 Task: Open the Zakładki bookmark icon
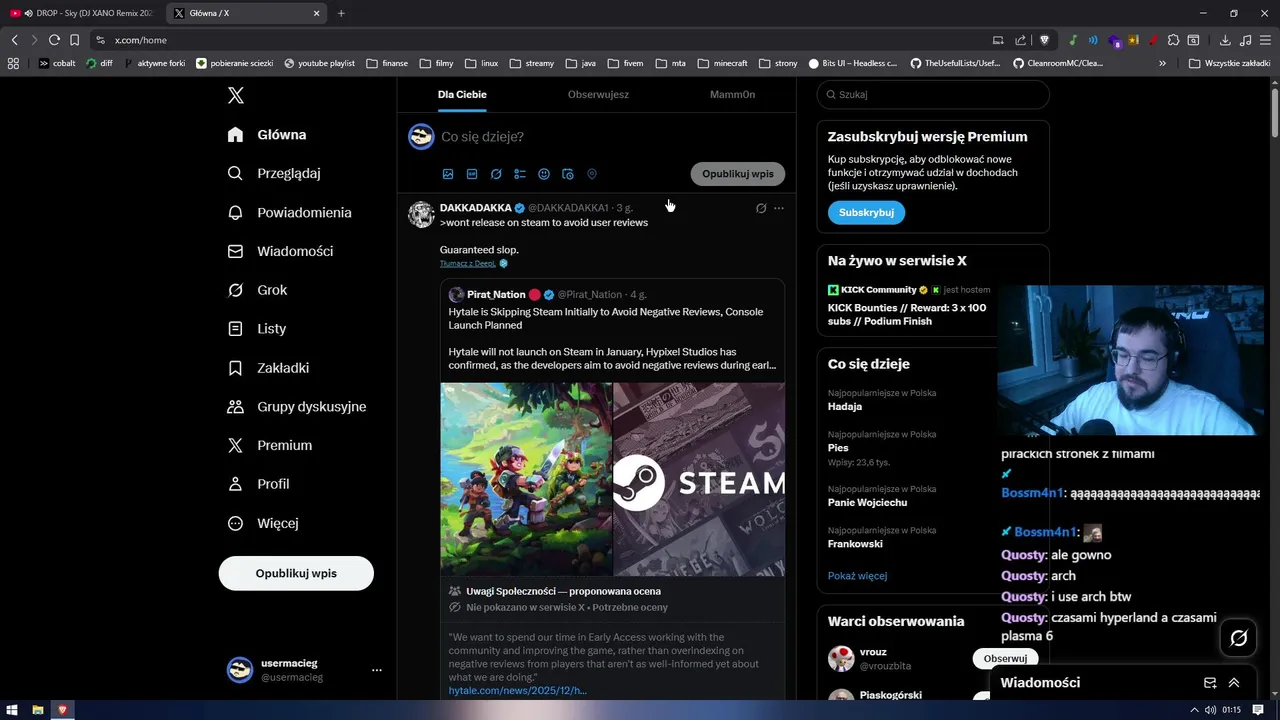point(235,368)
